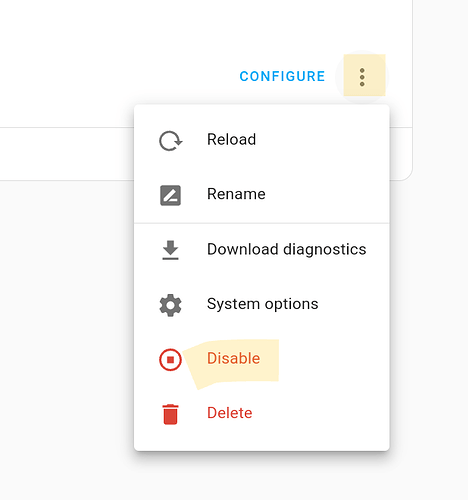Click the pencil Rename icon

coord(170,195)
